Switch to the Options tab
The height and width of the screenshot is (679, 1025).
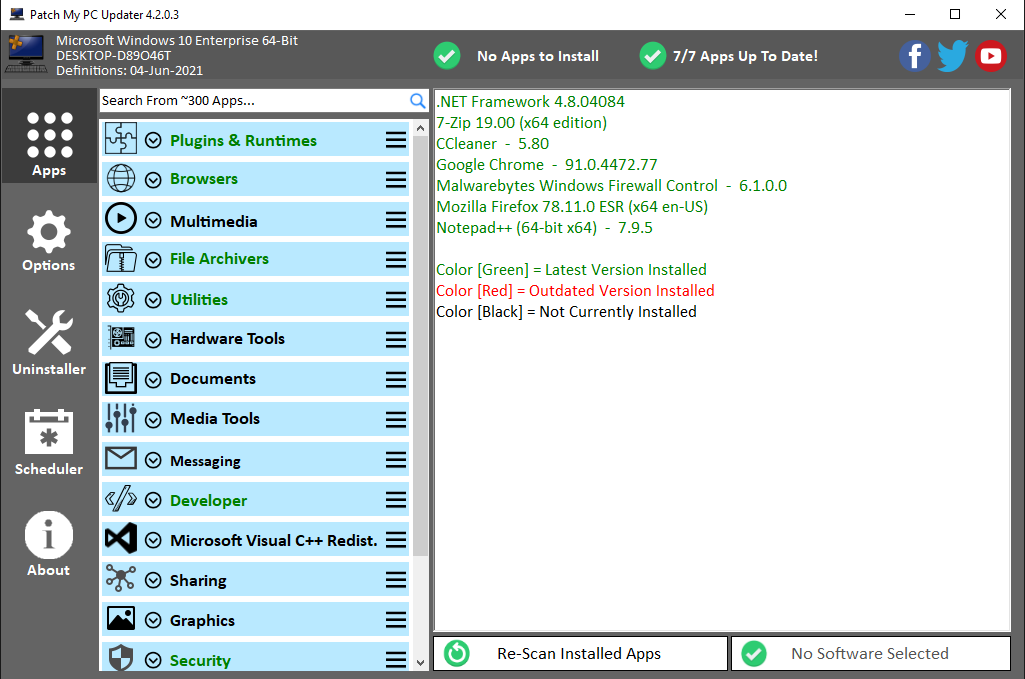[x=49, y=241]
